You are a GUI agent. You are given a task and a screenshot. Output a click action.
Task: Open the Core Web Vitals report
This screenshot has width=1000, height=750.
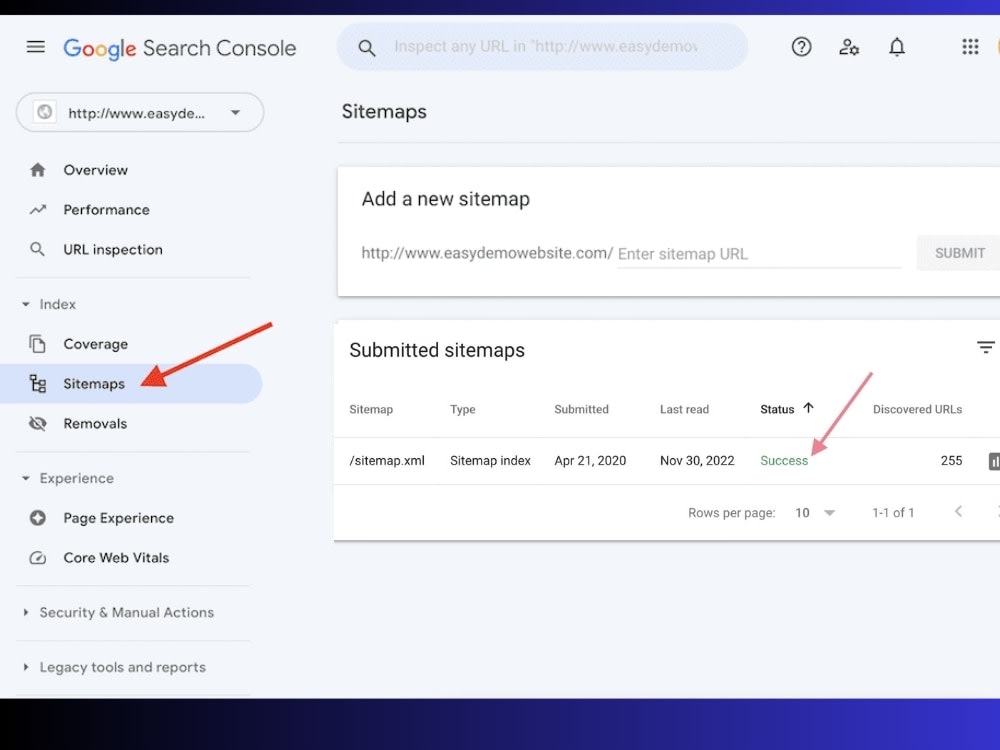pos(116,558)
